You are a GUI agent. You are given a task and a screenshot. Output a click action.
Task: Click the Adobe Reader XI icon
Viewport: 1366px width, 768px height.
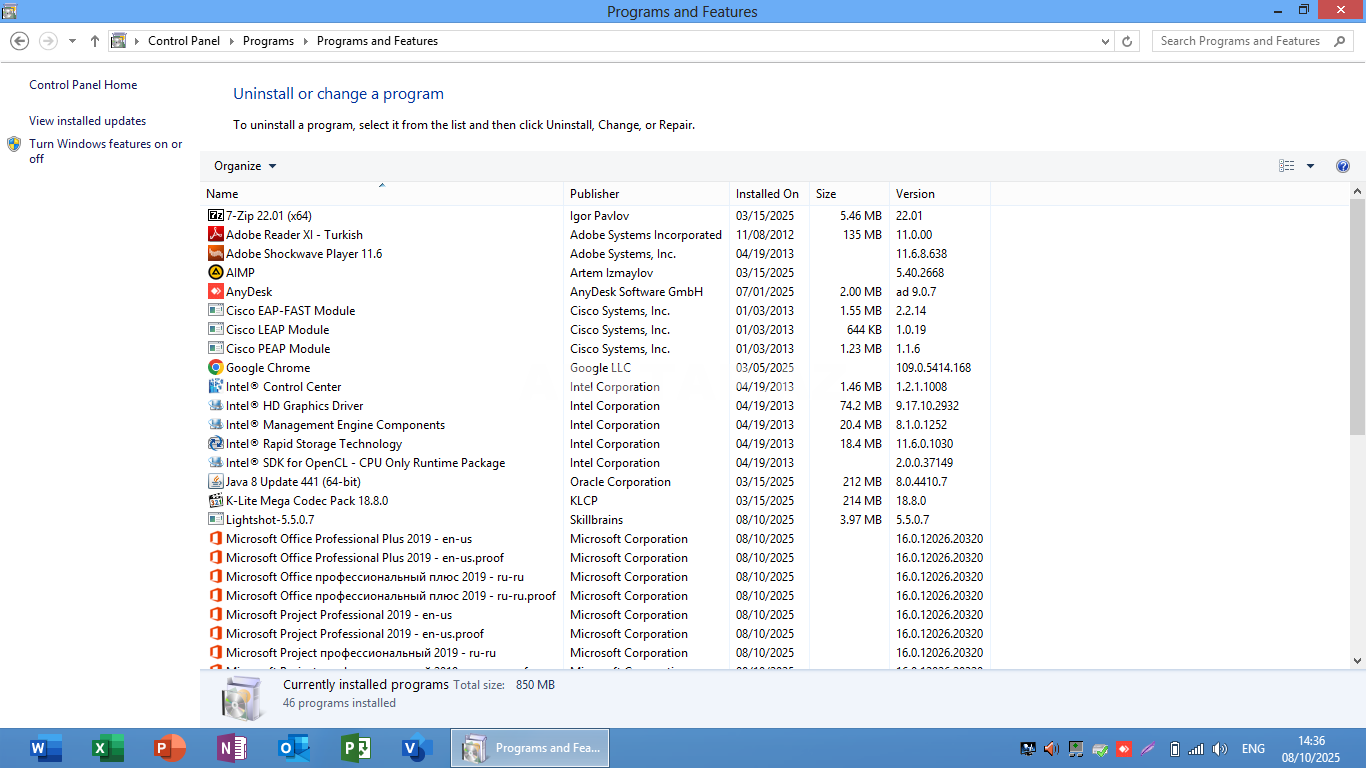[215, 234]
